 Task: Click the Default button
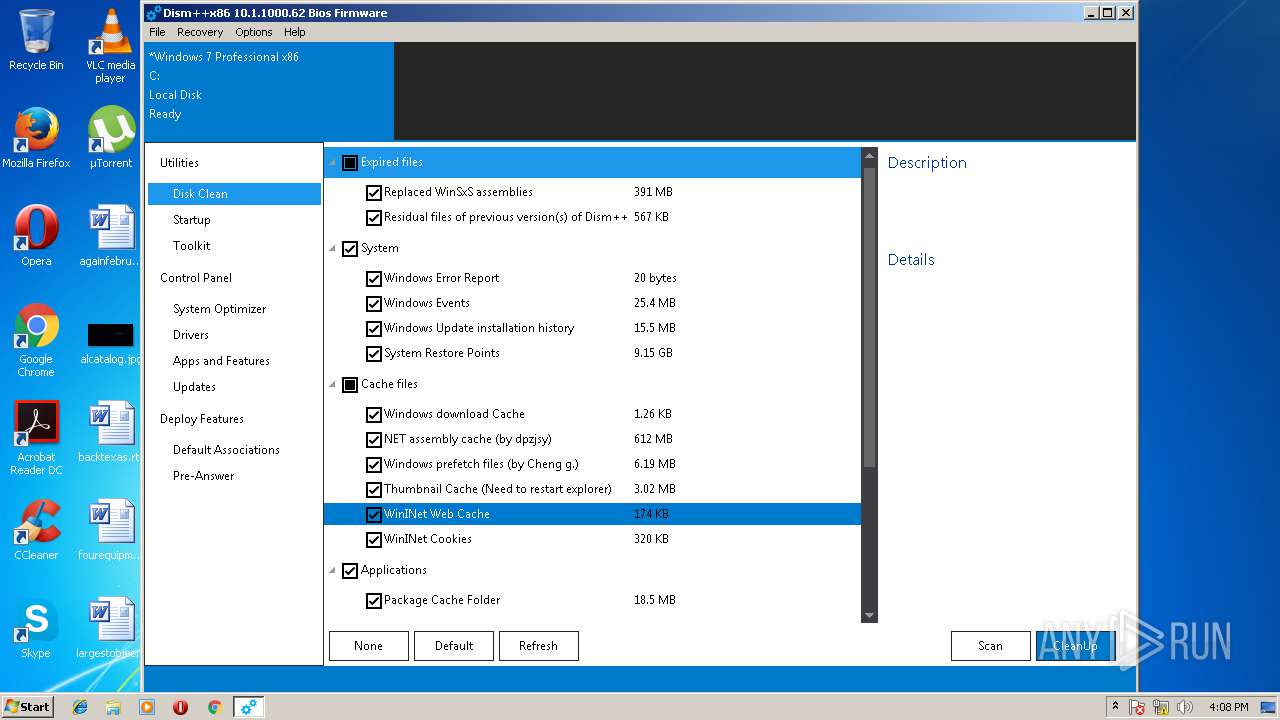454,646
